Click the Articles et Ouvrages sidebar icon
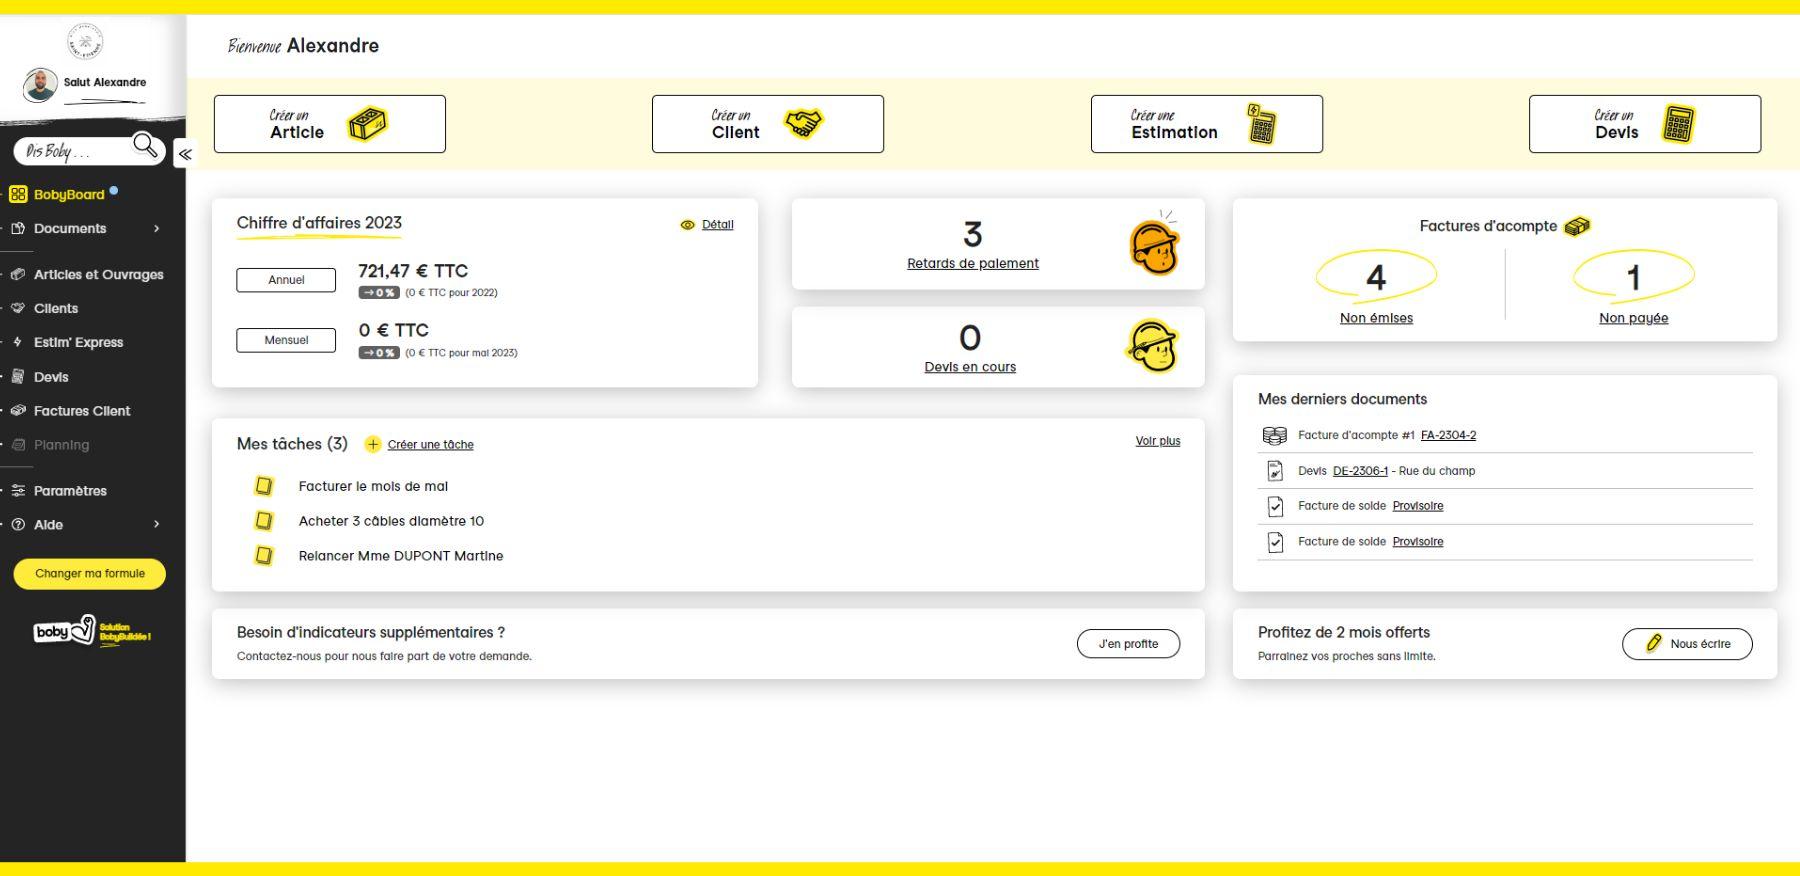The height and width of the screenshot is (876, 1800). point(18,274)
